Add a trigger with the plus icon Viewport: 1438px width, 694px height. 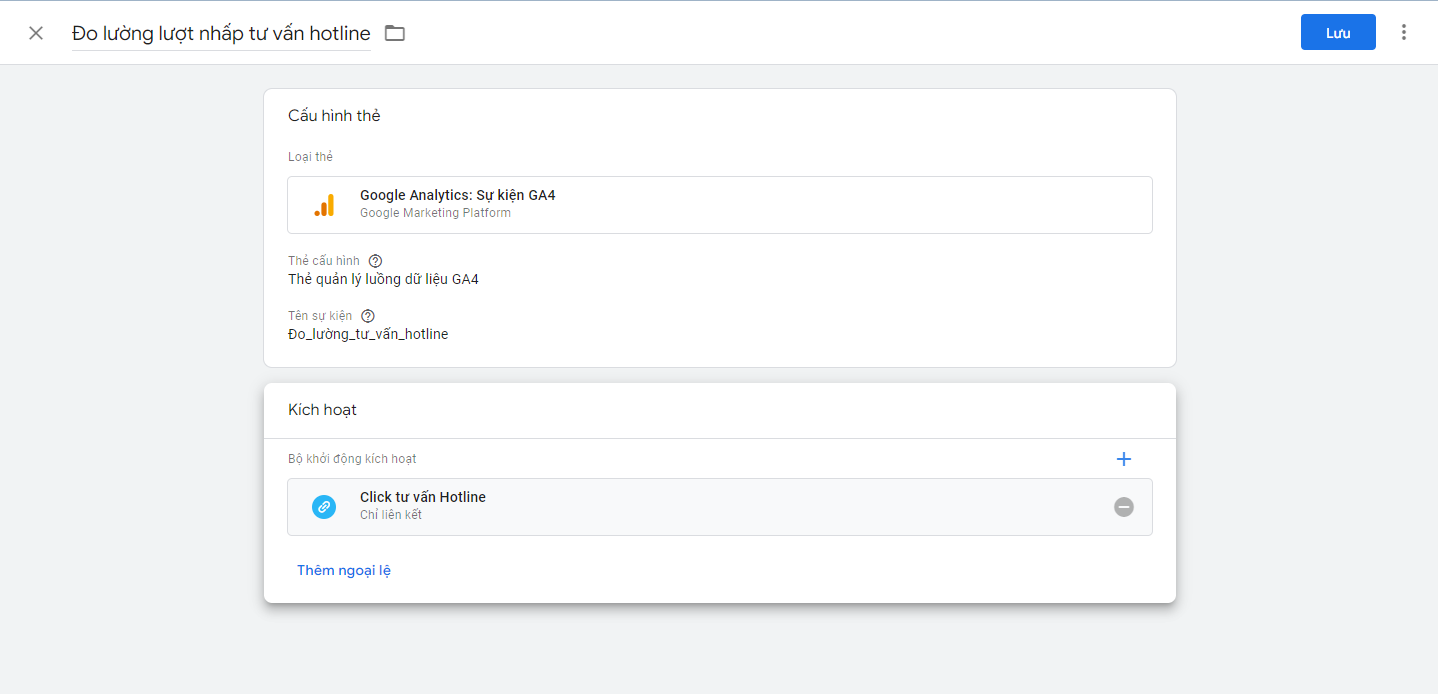pos(1124,459)
